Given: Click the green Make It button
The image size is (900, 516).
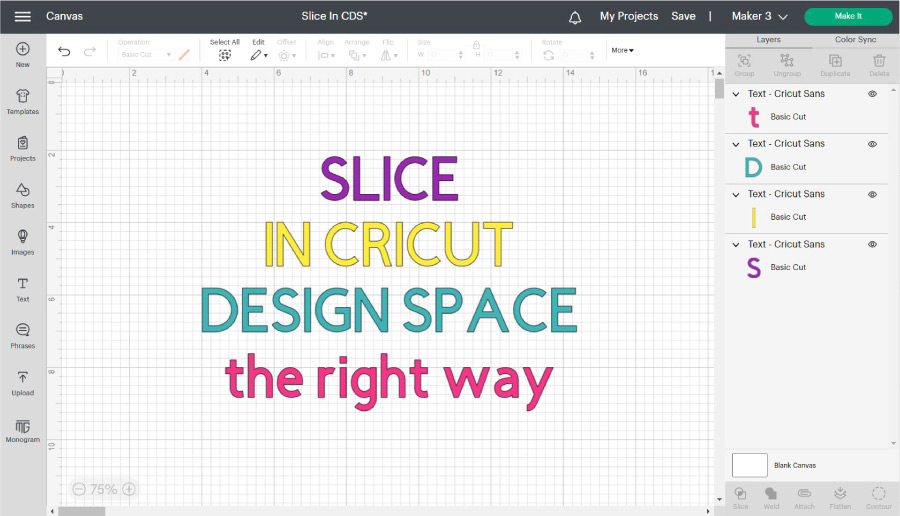Looking at the screenshot, I should 848,16.
